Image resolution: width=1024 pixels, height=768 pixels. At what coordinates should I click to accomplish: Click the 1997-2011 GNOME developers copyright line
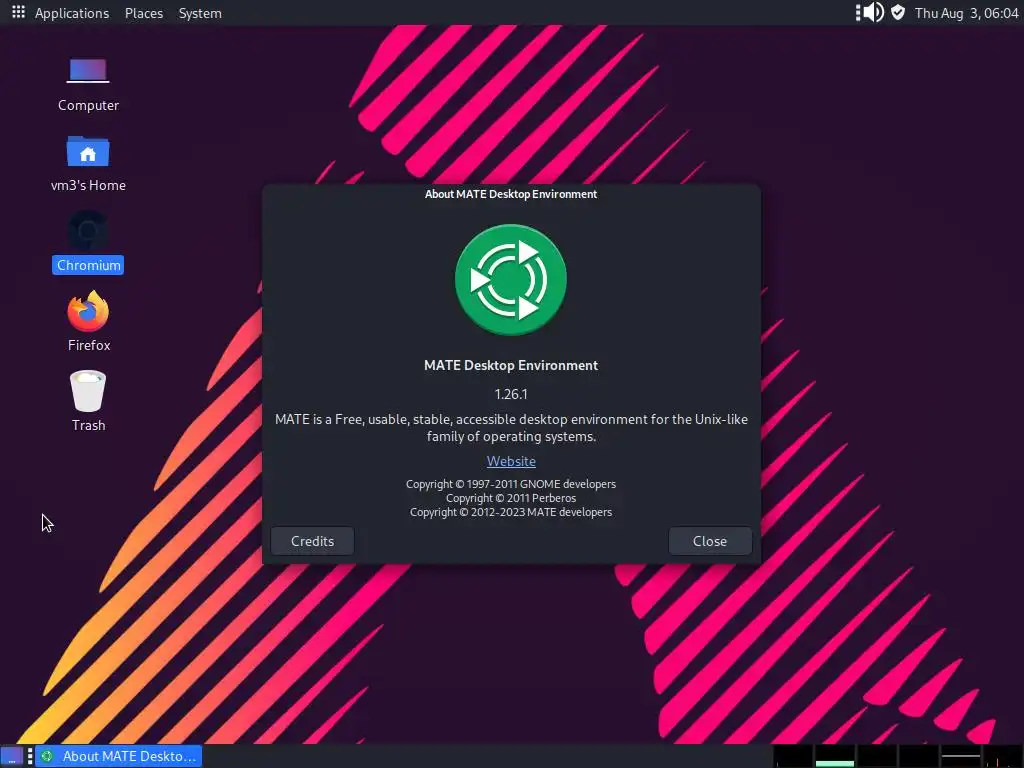(511, 484)
